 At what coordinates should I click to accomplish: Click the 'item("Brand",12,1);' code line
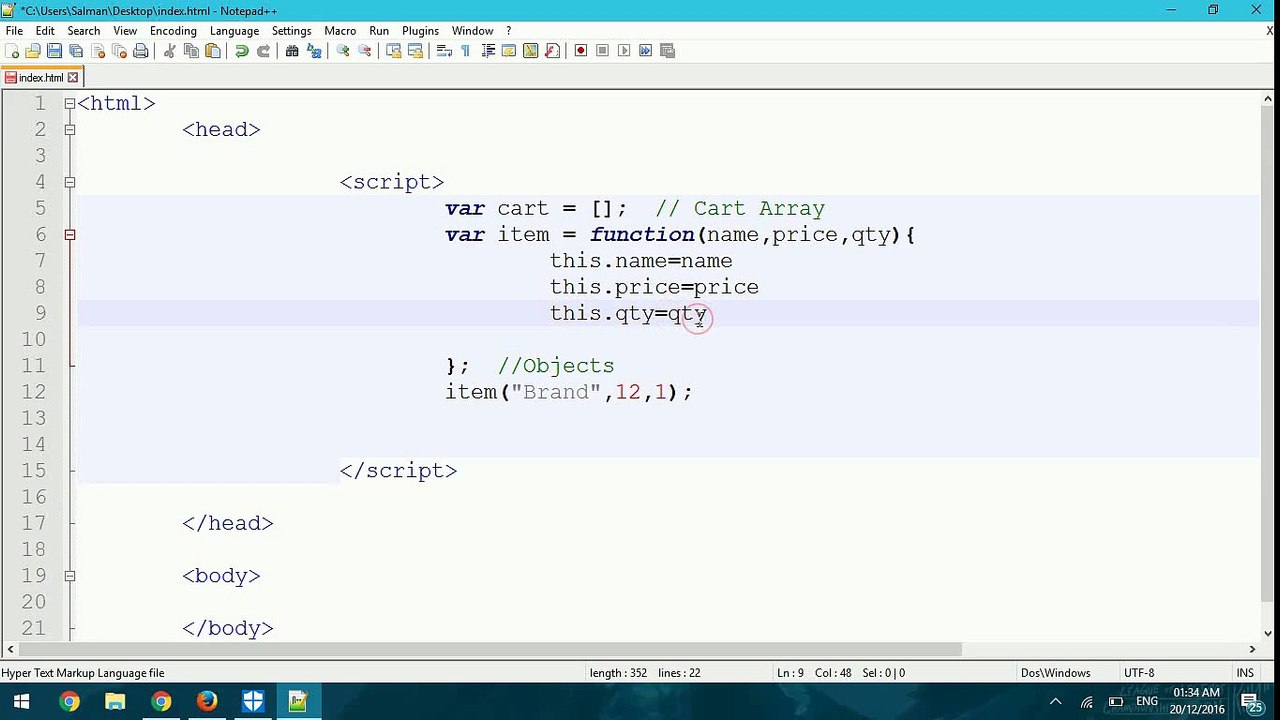tap(569, 392)
